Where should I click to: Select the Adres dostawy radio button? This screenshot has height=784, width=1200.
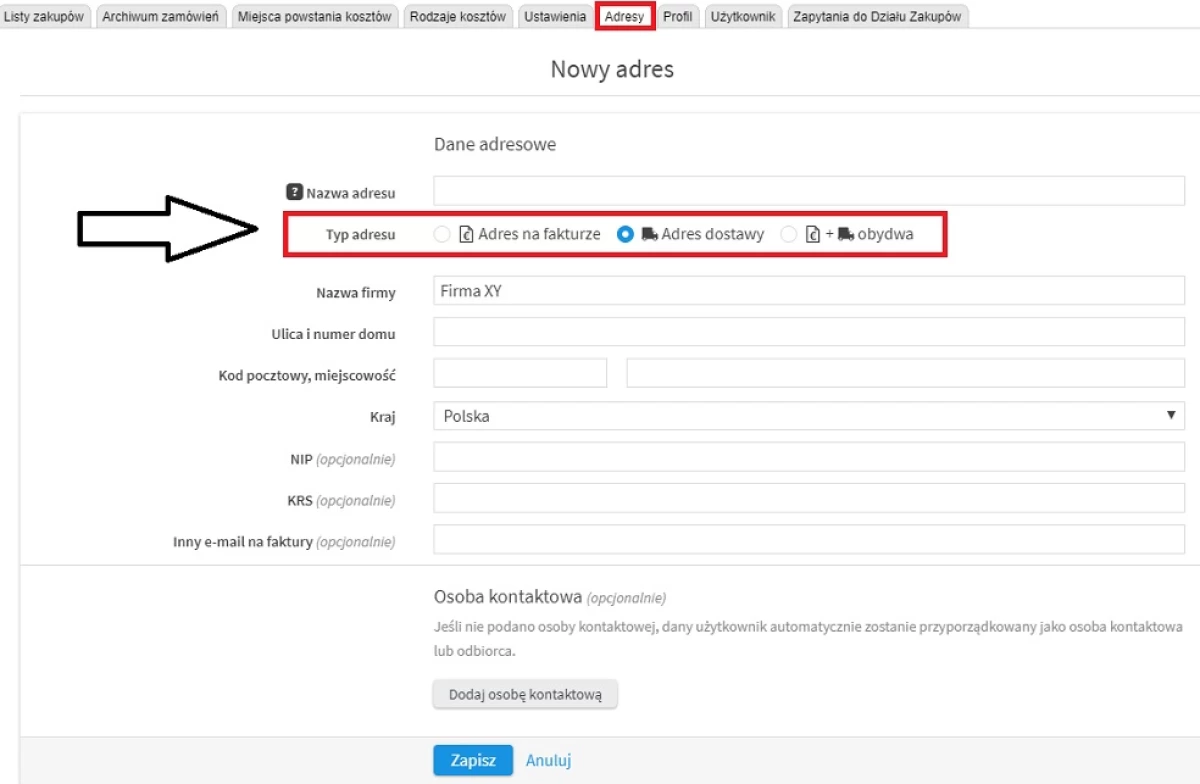click(x=625, y=235)
